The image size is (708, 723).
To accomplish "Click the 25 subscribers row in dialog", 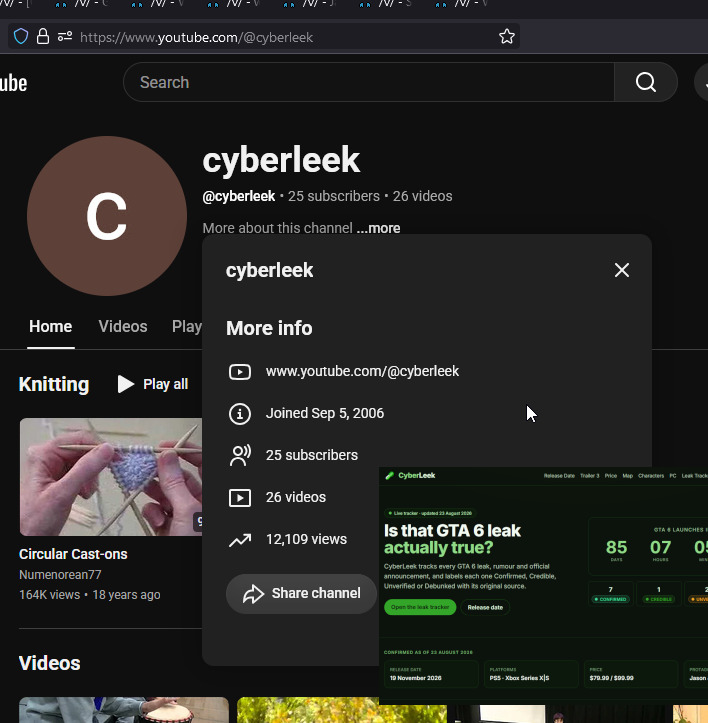I will pyautogui.click(x=312, y=455).
